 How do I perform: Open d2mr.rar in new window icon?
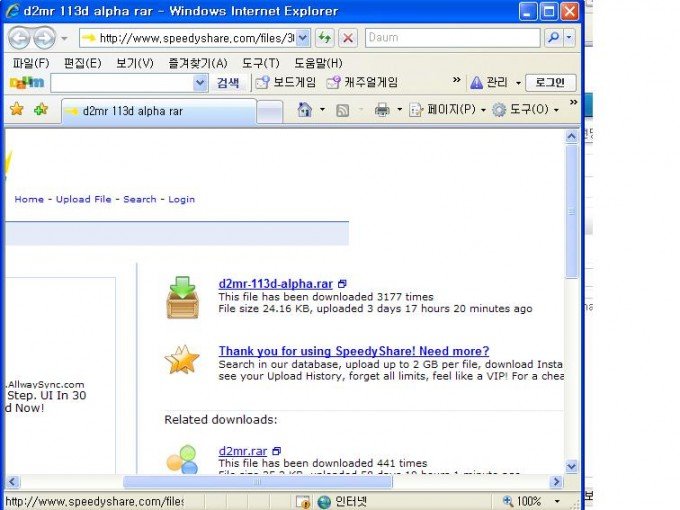277,451
